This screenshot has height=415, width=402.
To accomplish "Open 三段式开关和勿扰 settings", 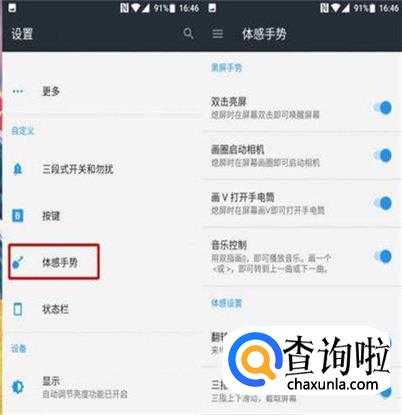I will click(102, 169).
